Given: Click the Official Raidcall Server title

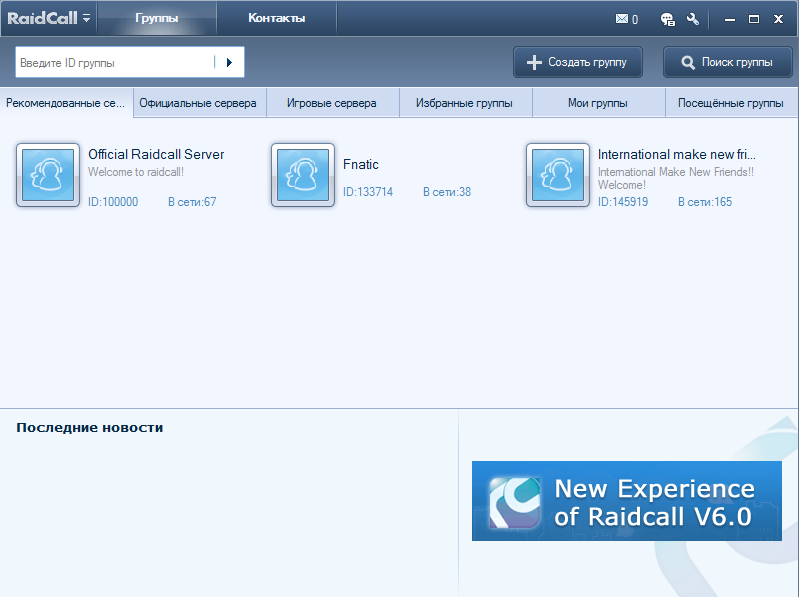Looking at the screenshot, I should point(156,154).
